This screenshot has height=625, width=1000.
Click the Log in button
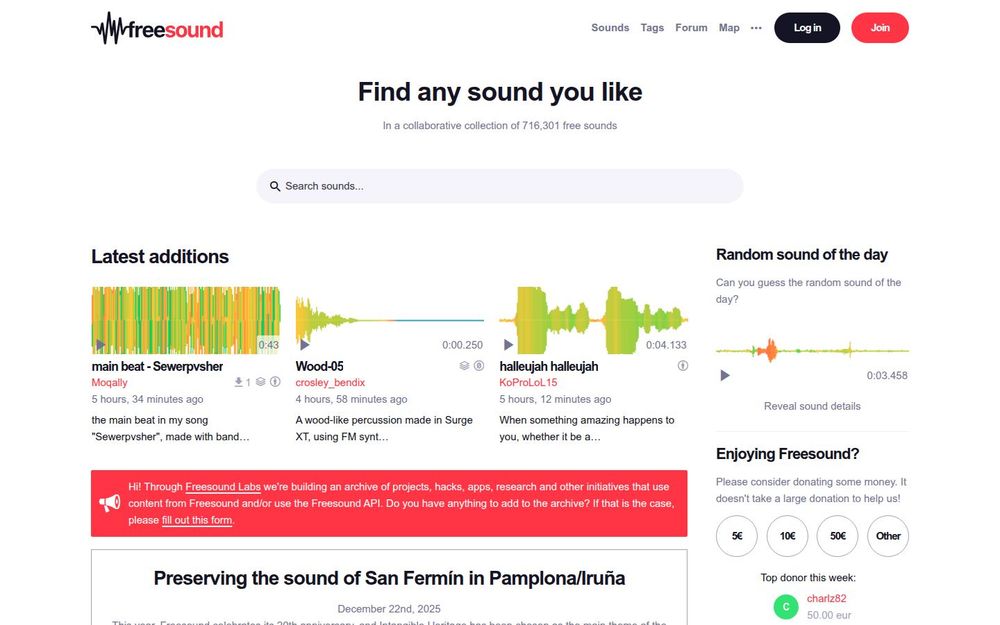pyautogui.click(x=807, y=27)
